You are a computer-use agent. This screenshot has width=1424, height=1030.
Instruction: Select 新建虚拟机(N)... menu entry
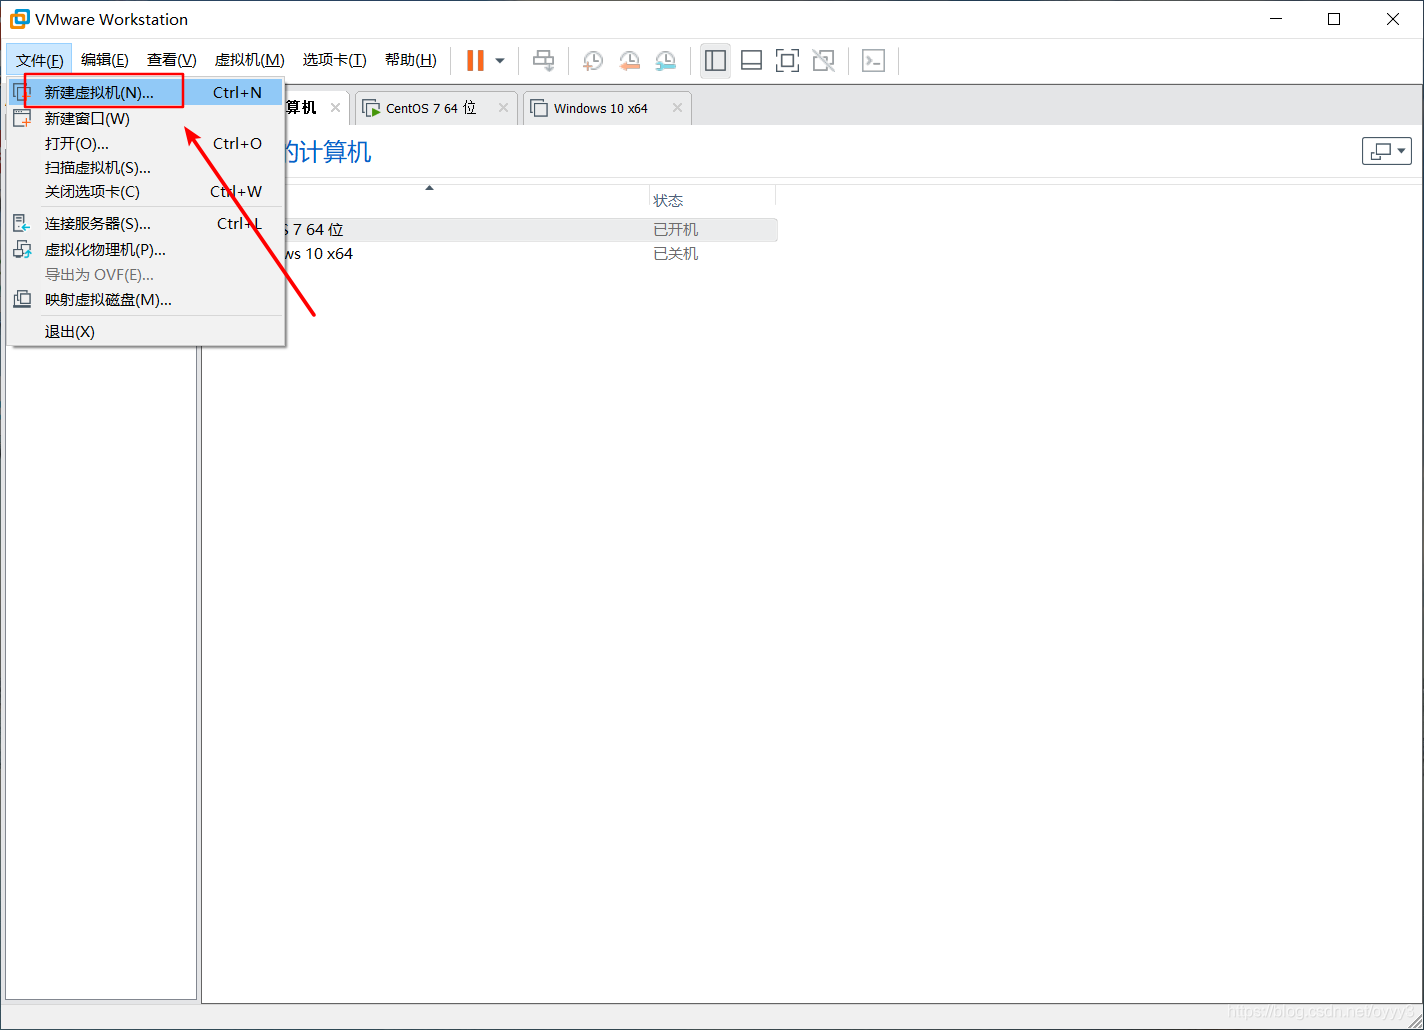145,92
